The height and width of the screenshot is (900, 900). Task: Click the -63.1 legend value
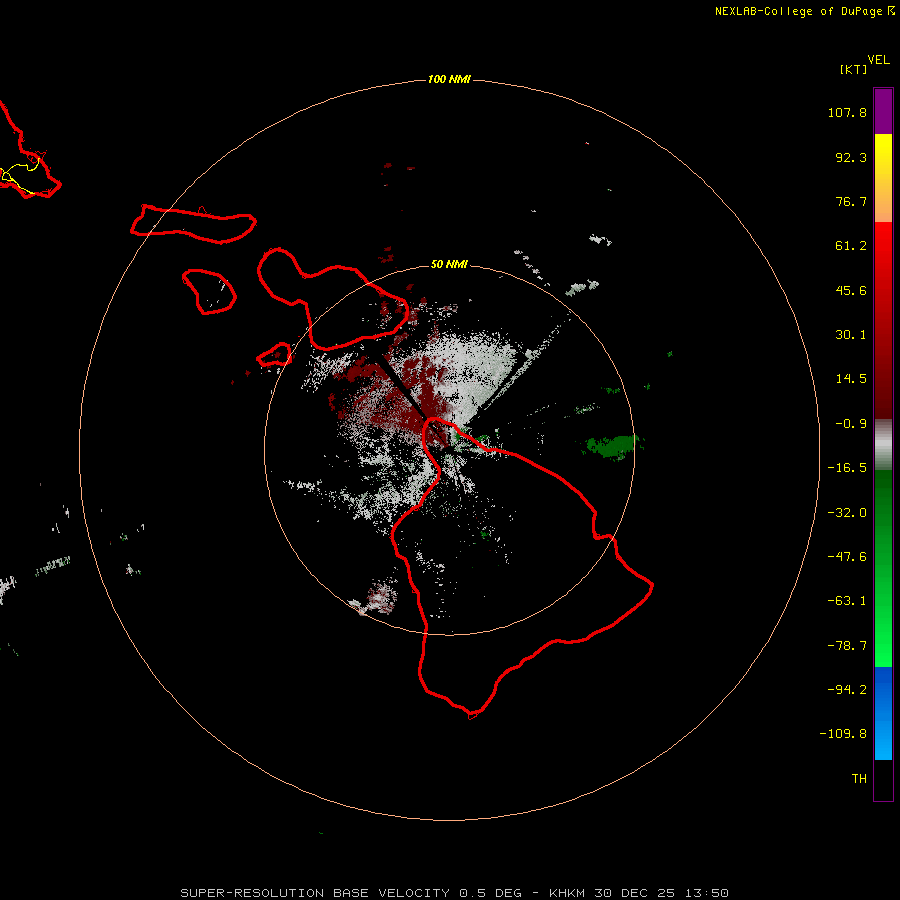(x=847, y=601)
